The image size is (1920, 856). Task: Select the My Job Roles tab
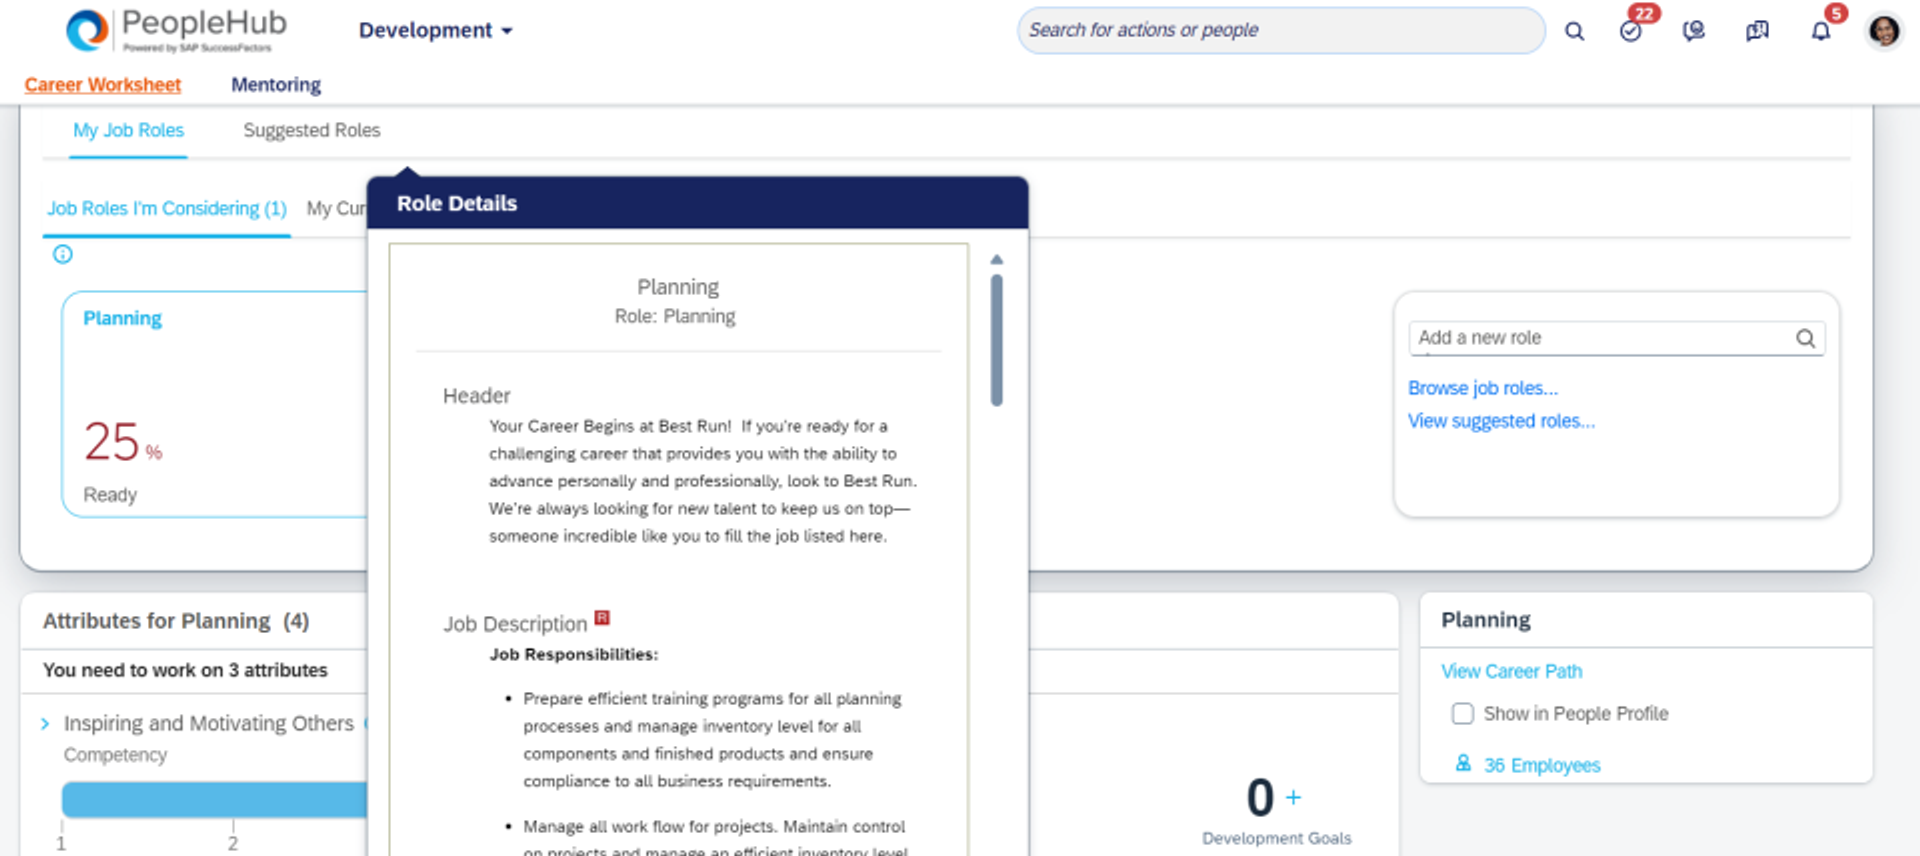click(x=129, y=131)
